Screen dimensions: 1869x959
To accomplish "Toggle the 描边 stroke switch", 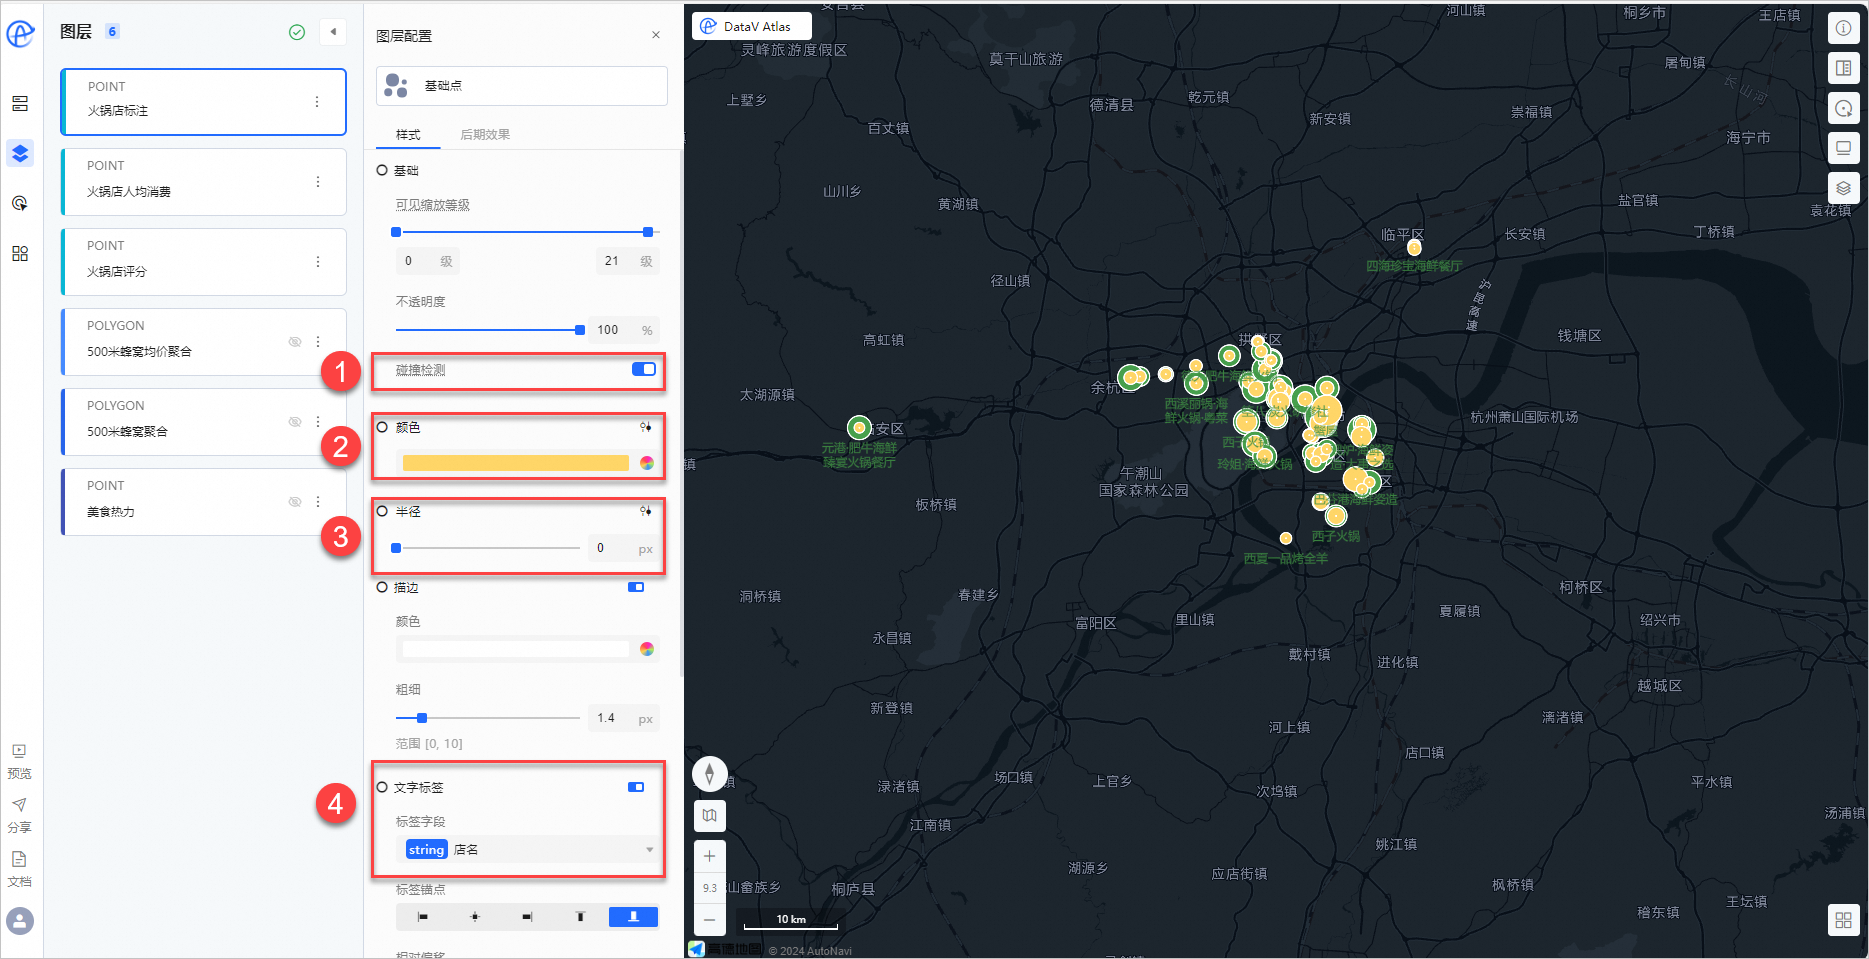I will tap(636, 588).
